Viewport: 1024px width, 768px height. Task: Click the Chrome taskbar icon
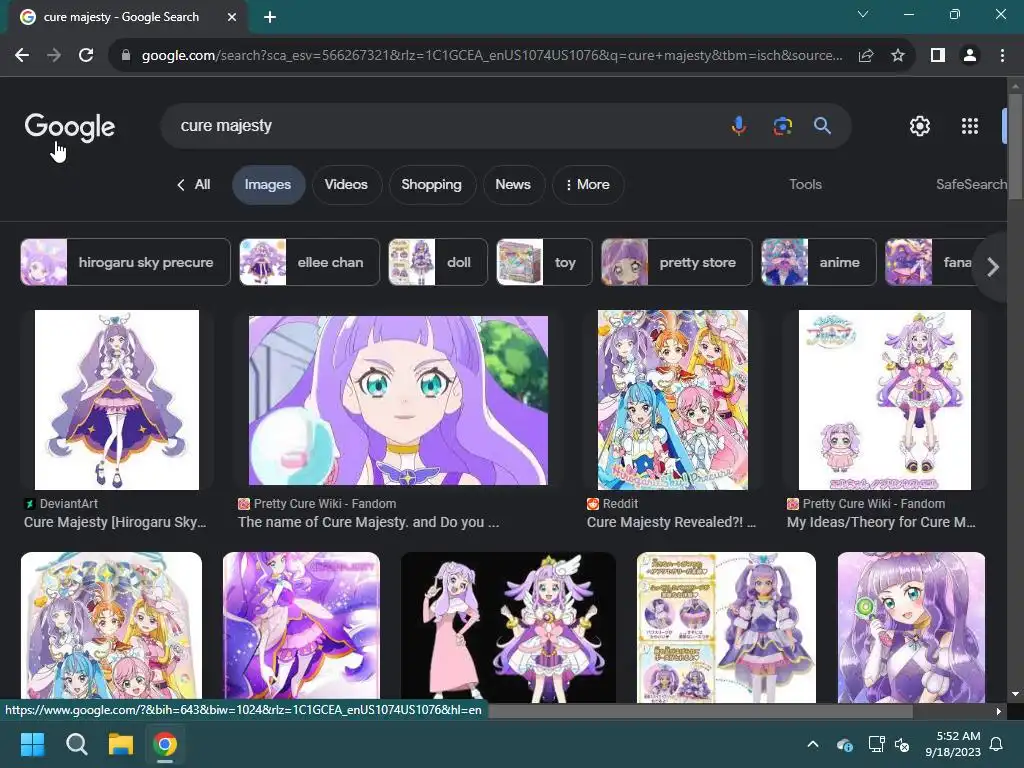click(x=165, y=744)
